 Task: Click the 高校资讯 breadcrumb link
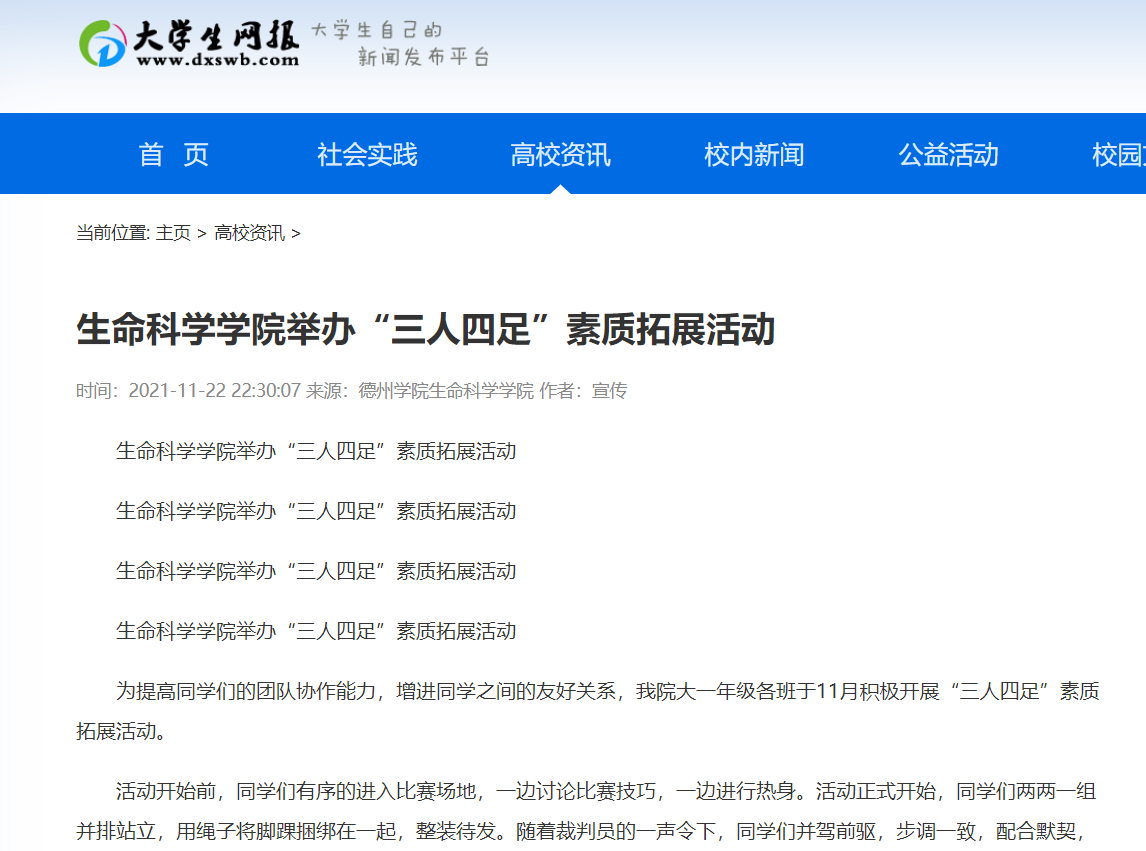coord(249,233)
